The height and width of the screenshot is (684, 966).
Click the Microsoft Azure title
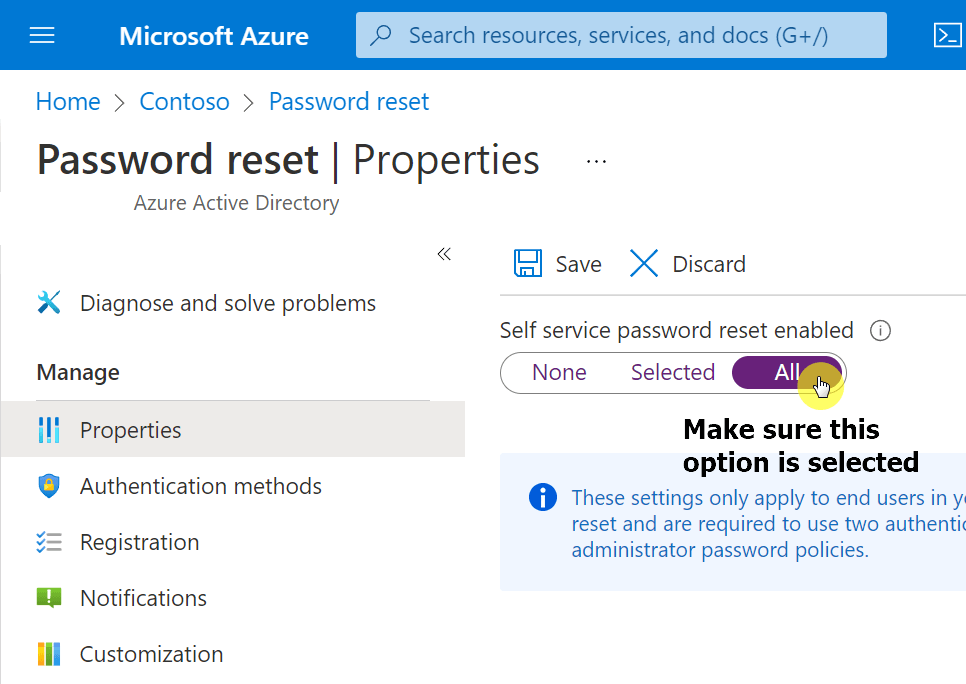[x=214, y=36]
